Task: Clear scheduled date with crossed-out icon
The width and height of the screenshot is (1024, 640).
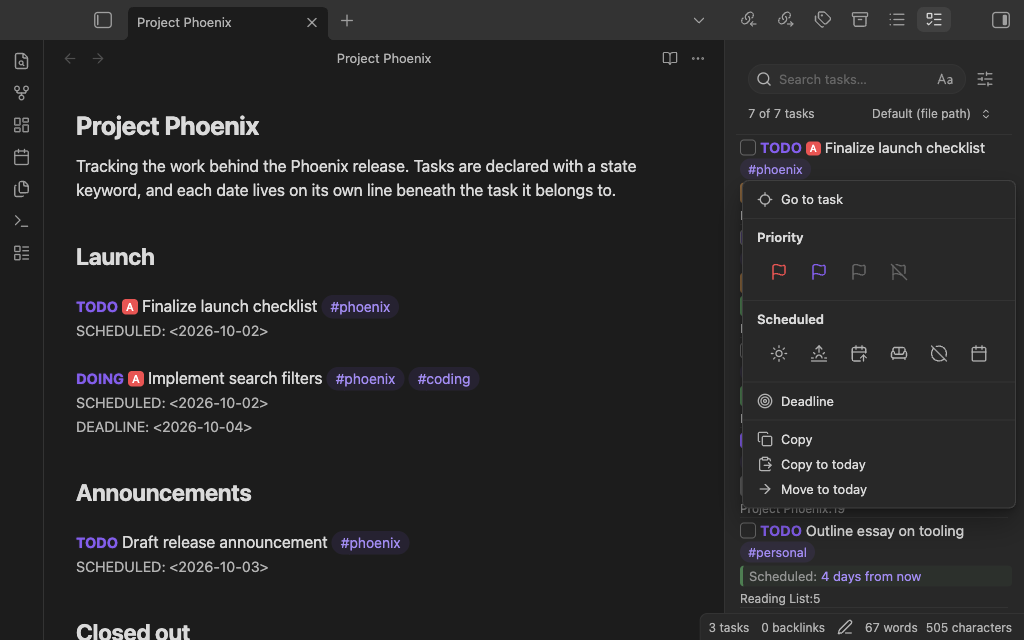Action: pyautogui.click(x=939, y=354)
